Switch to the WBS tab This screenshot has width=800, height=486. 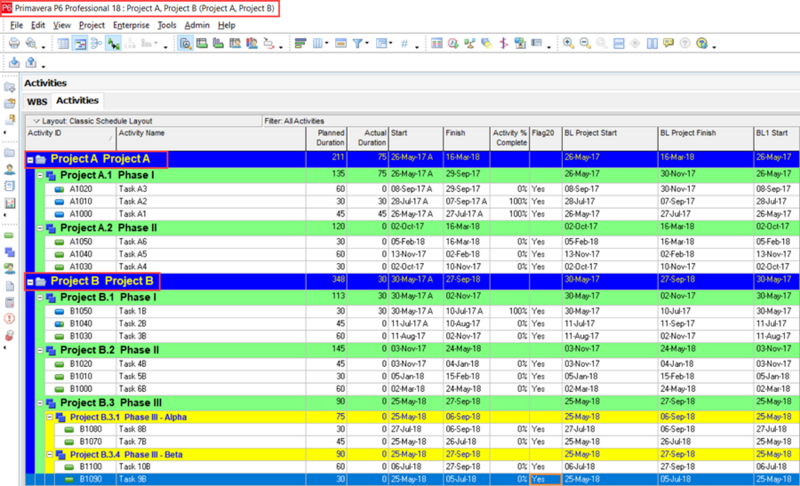coord(37,101)
